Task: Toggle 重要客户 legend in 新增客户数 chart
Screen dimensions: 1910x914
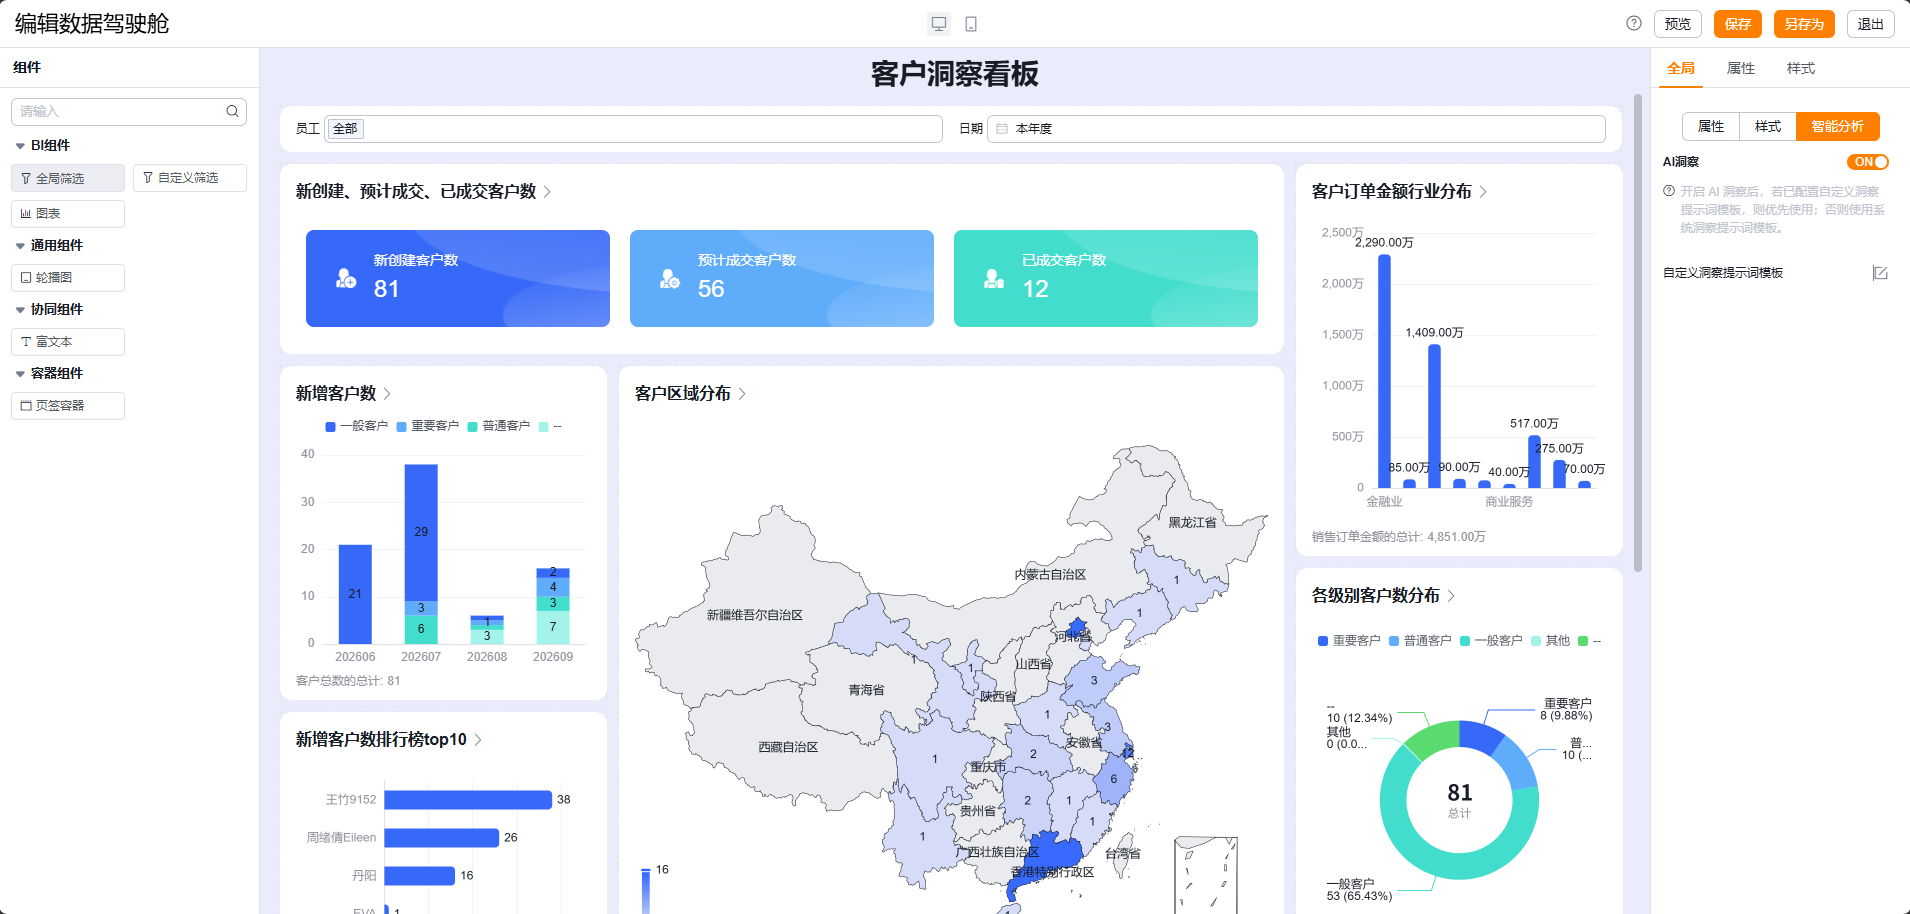Action: pos(428,426)
